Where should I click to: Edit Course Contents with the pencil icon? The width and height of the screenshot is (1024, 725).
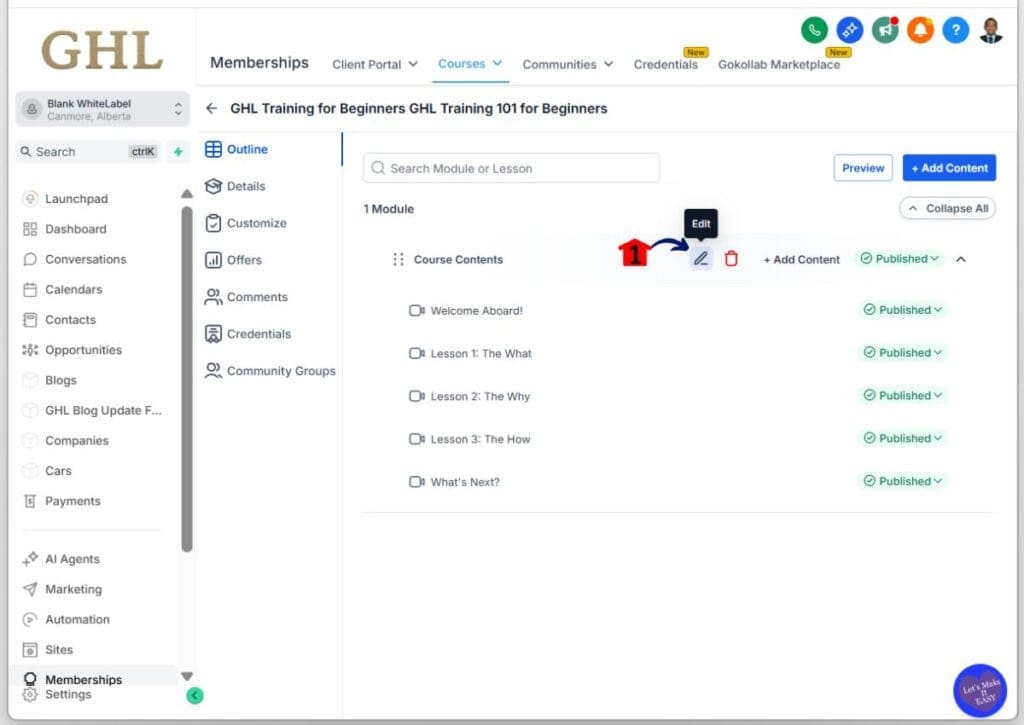pyautogui.click(x=701, y=258)
